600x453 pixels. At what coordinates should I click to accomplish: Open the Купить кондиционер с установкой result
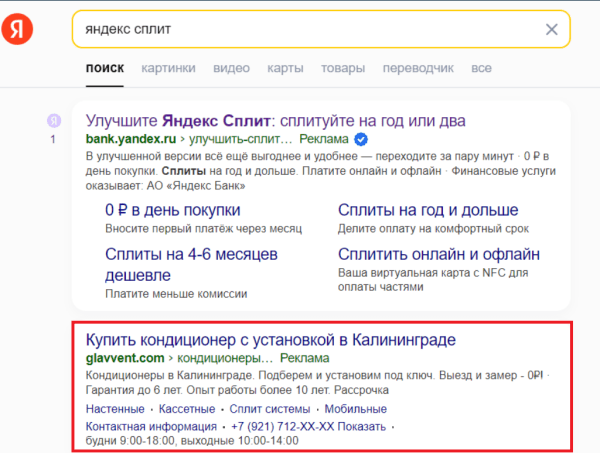[271, 339]
